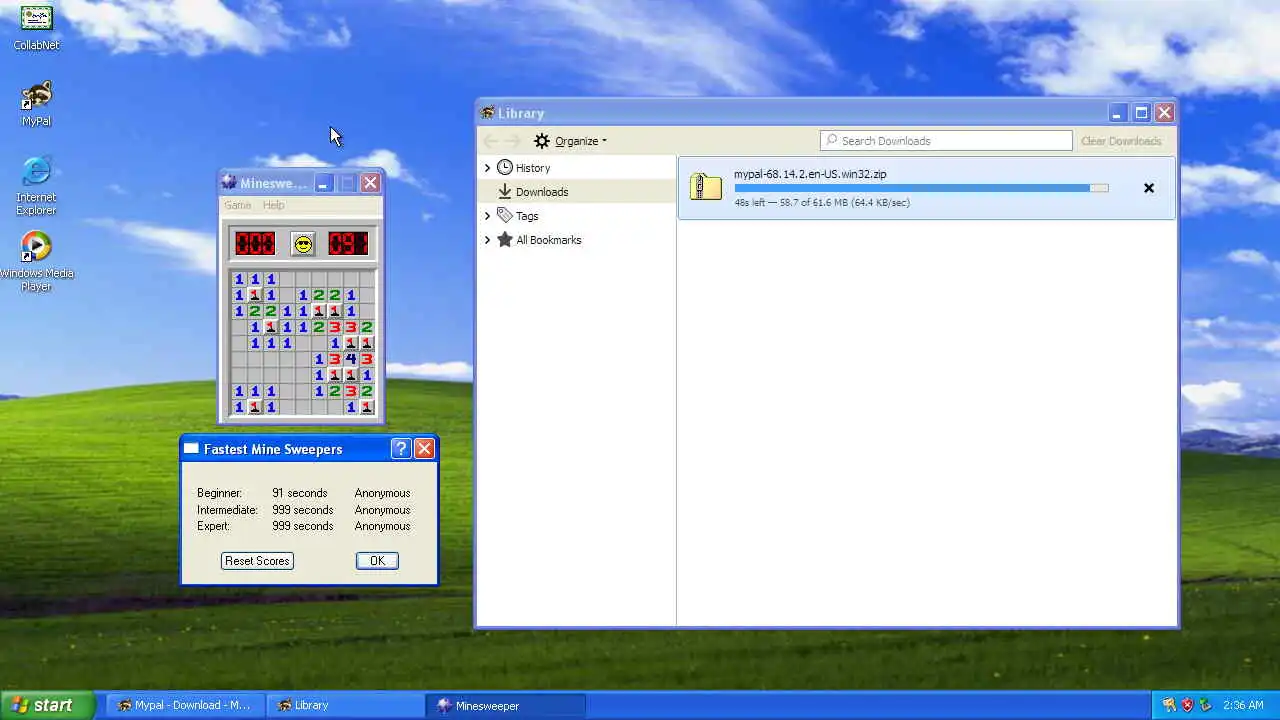Close the Fastest Mine Sweepers dialog
The width and height of the screenshot is (1280, 720).
point(424,449)
